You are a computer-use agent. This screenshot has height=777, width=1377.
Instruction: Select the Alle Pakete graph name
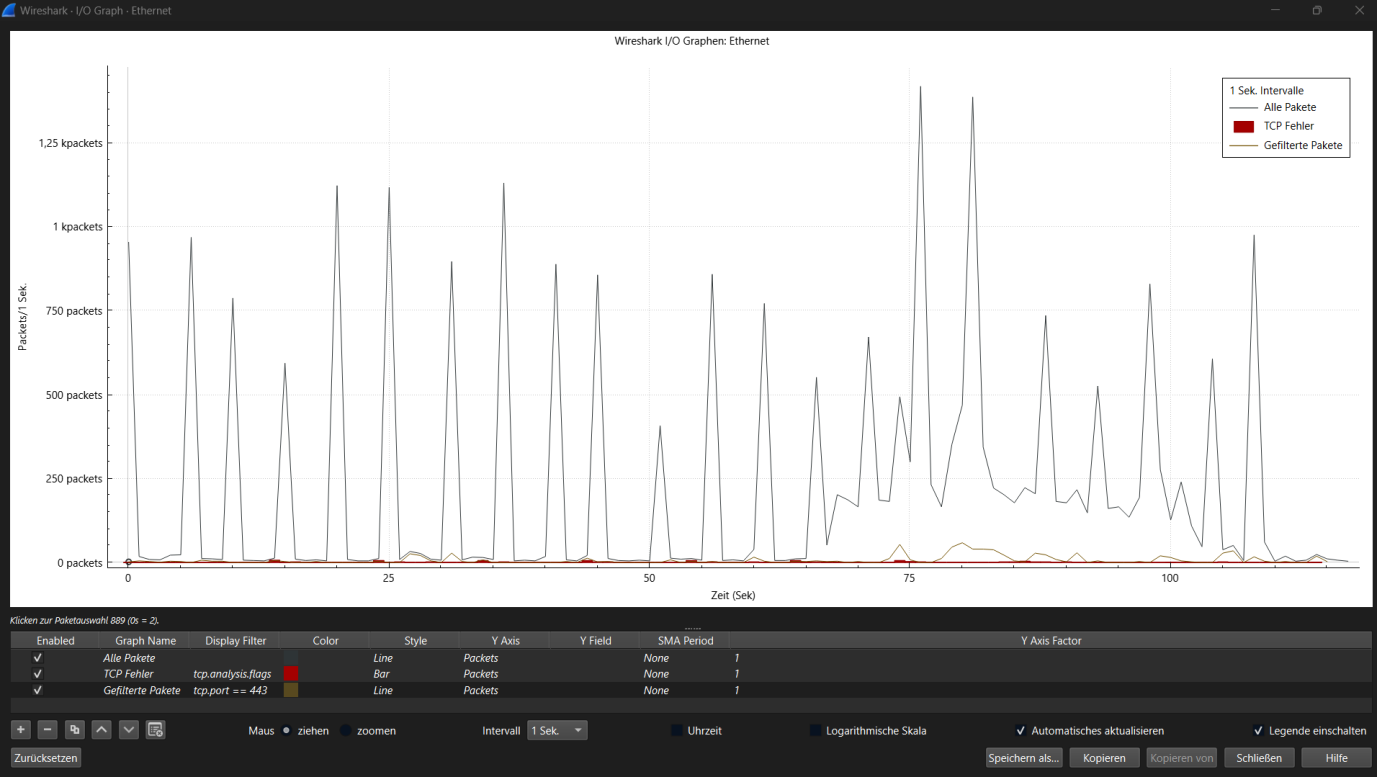[x=129, y=658]
